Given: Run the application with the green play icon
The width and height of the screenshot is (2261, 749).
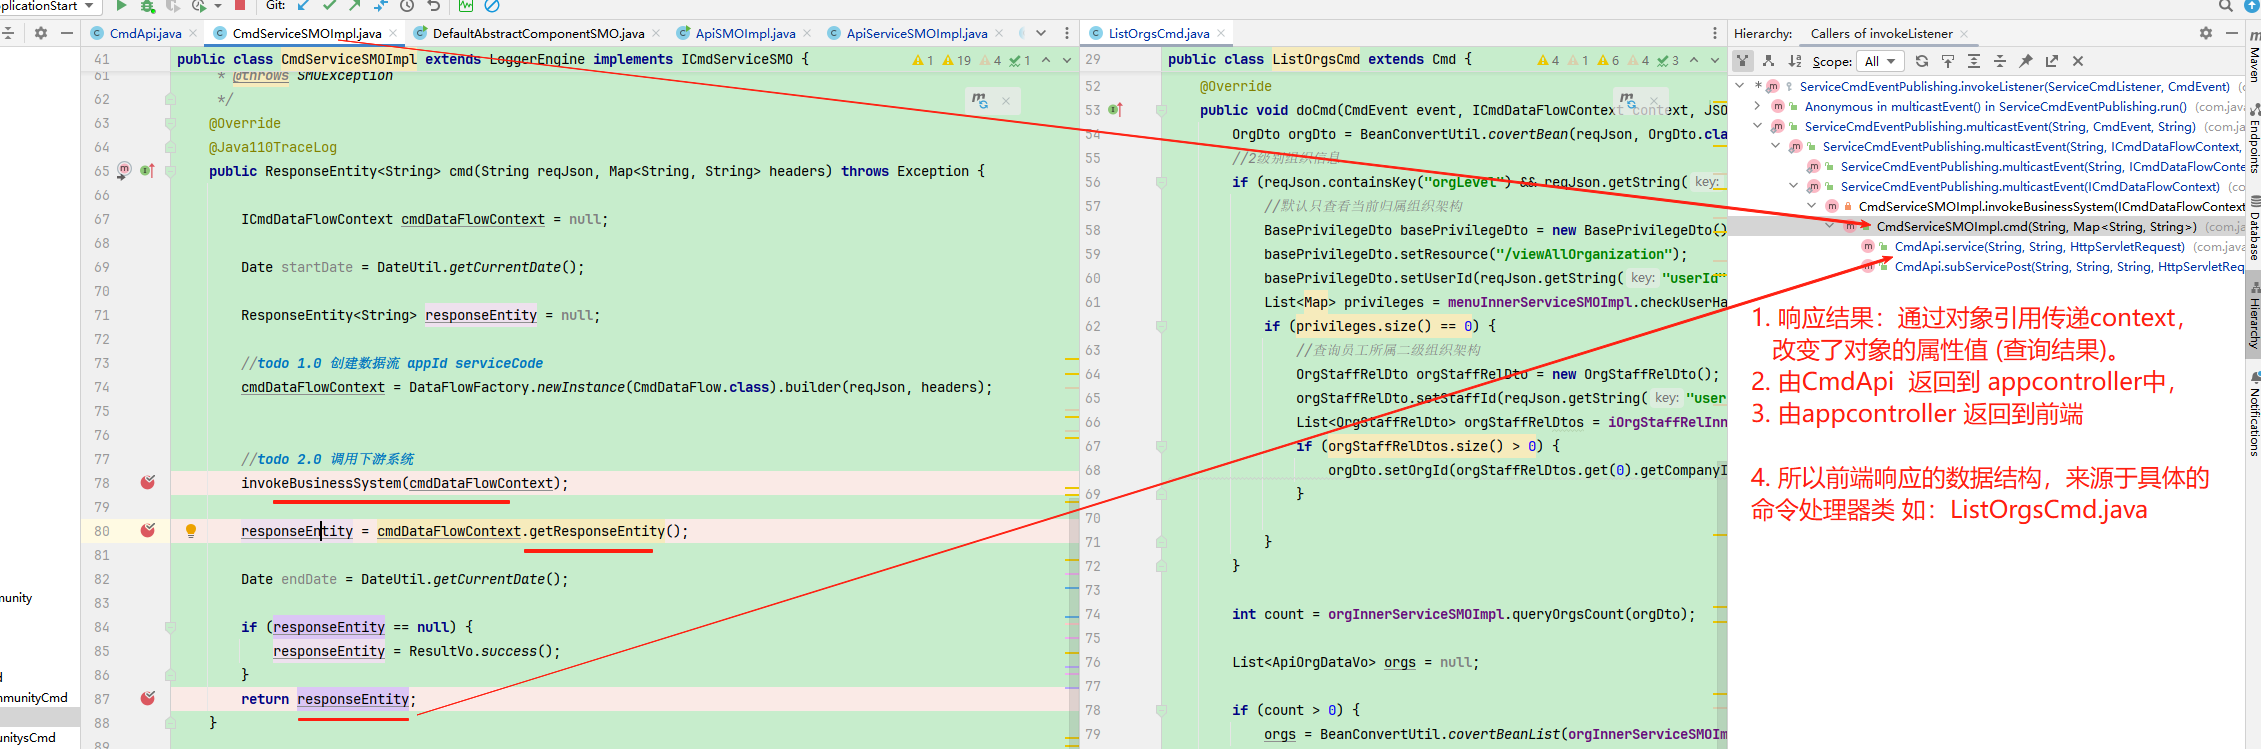Looking at the screenshot, I should 122,6.
